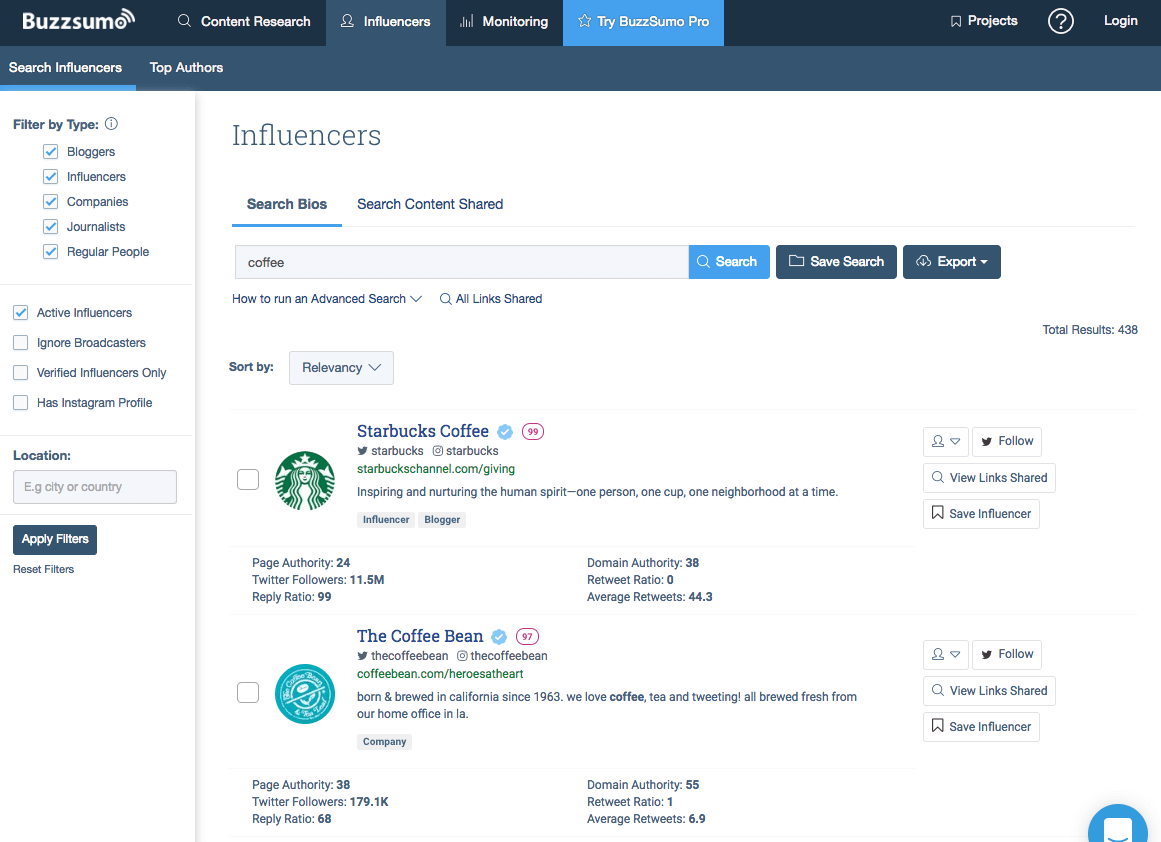Screen dimensions: 1161x842
Task: Click the Location input field
Action: pos(95,487)
